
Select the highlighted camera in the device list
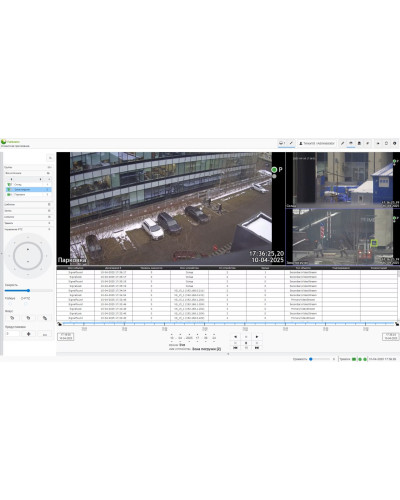[x=29, y=189]
